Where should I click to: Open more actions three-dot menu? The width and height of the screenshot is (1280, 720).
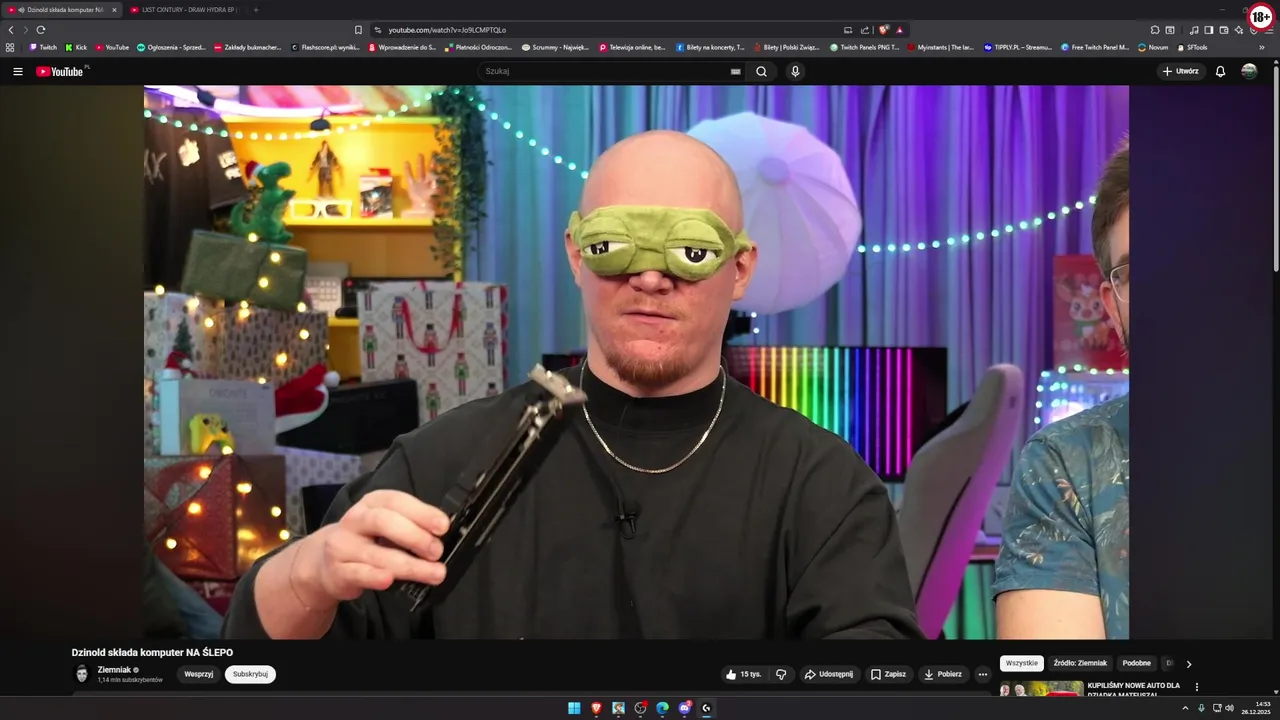(x=982, y=674)
